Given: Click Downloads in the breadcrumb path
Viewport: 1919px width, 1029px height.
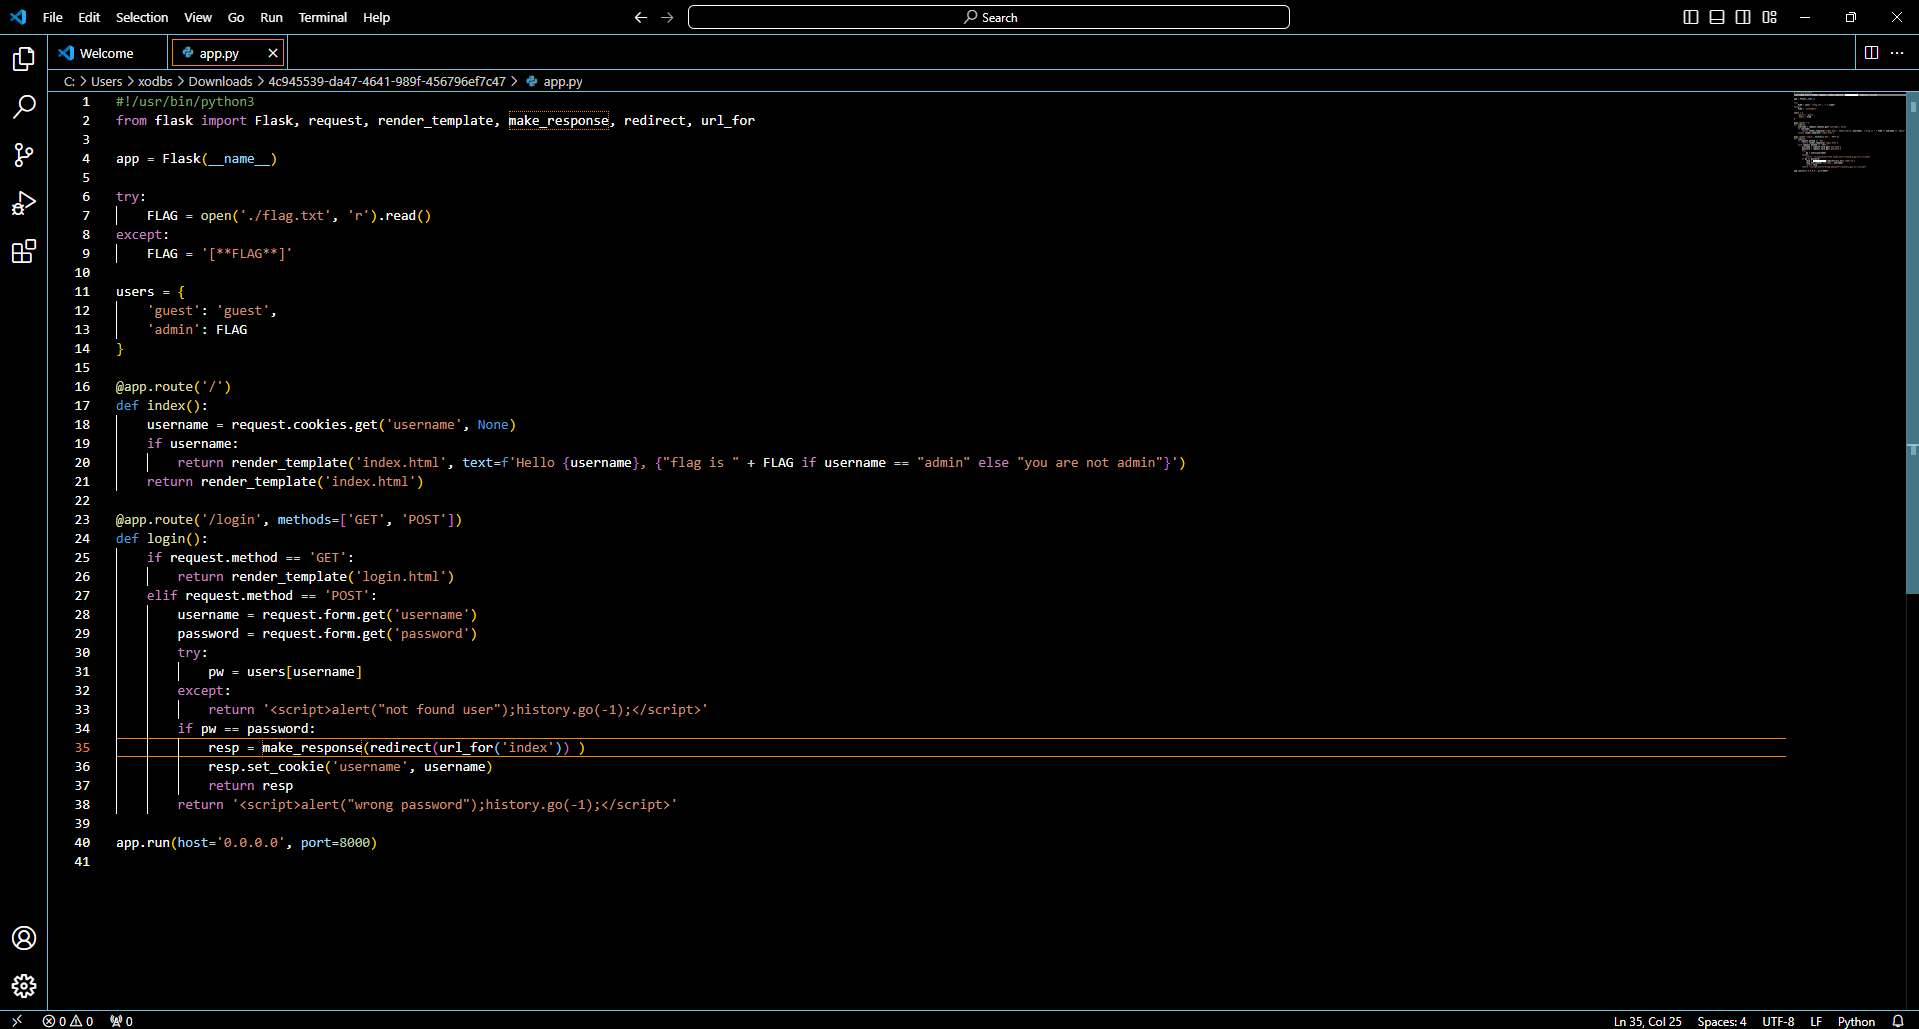Looking at the screenshot, I should (220, 82).
